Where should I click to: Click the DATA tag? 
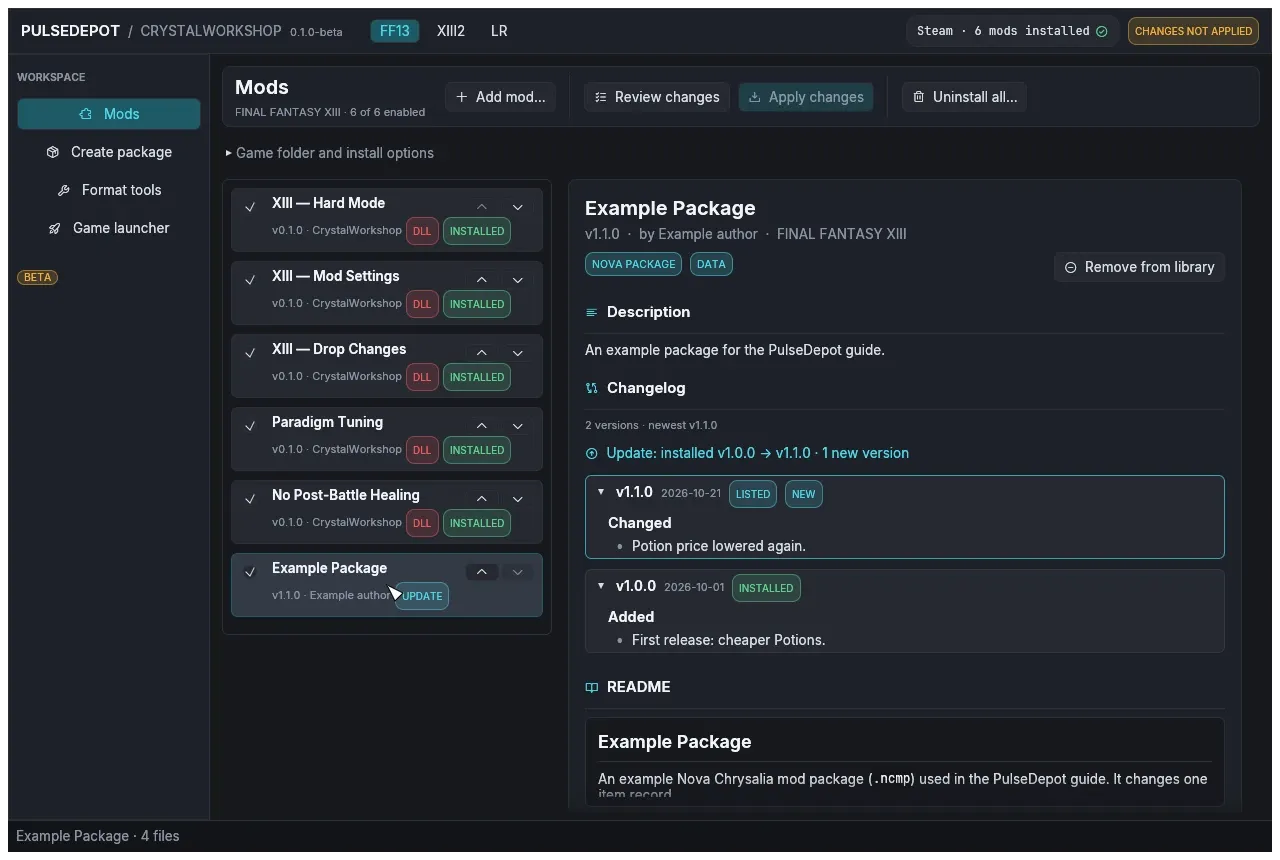[x=711, y=264]
